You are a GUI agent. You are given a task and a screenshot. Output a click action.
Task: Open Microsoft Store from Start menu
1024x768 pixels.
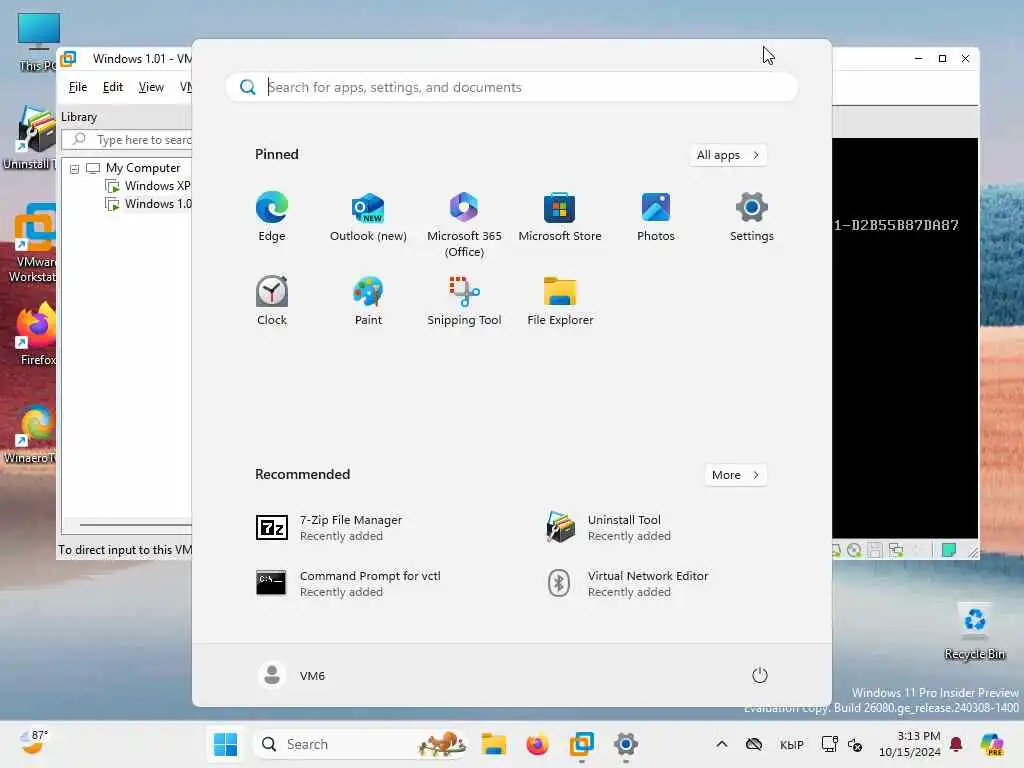pyautogui.click(x=560, y=217)
